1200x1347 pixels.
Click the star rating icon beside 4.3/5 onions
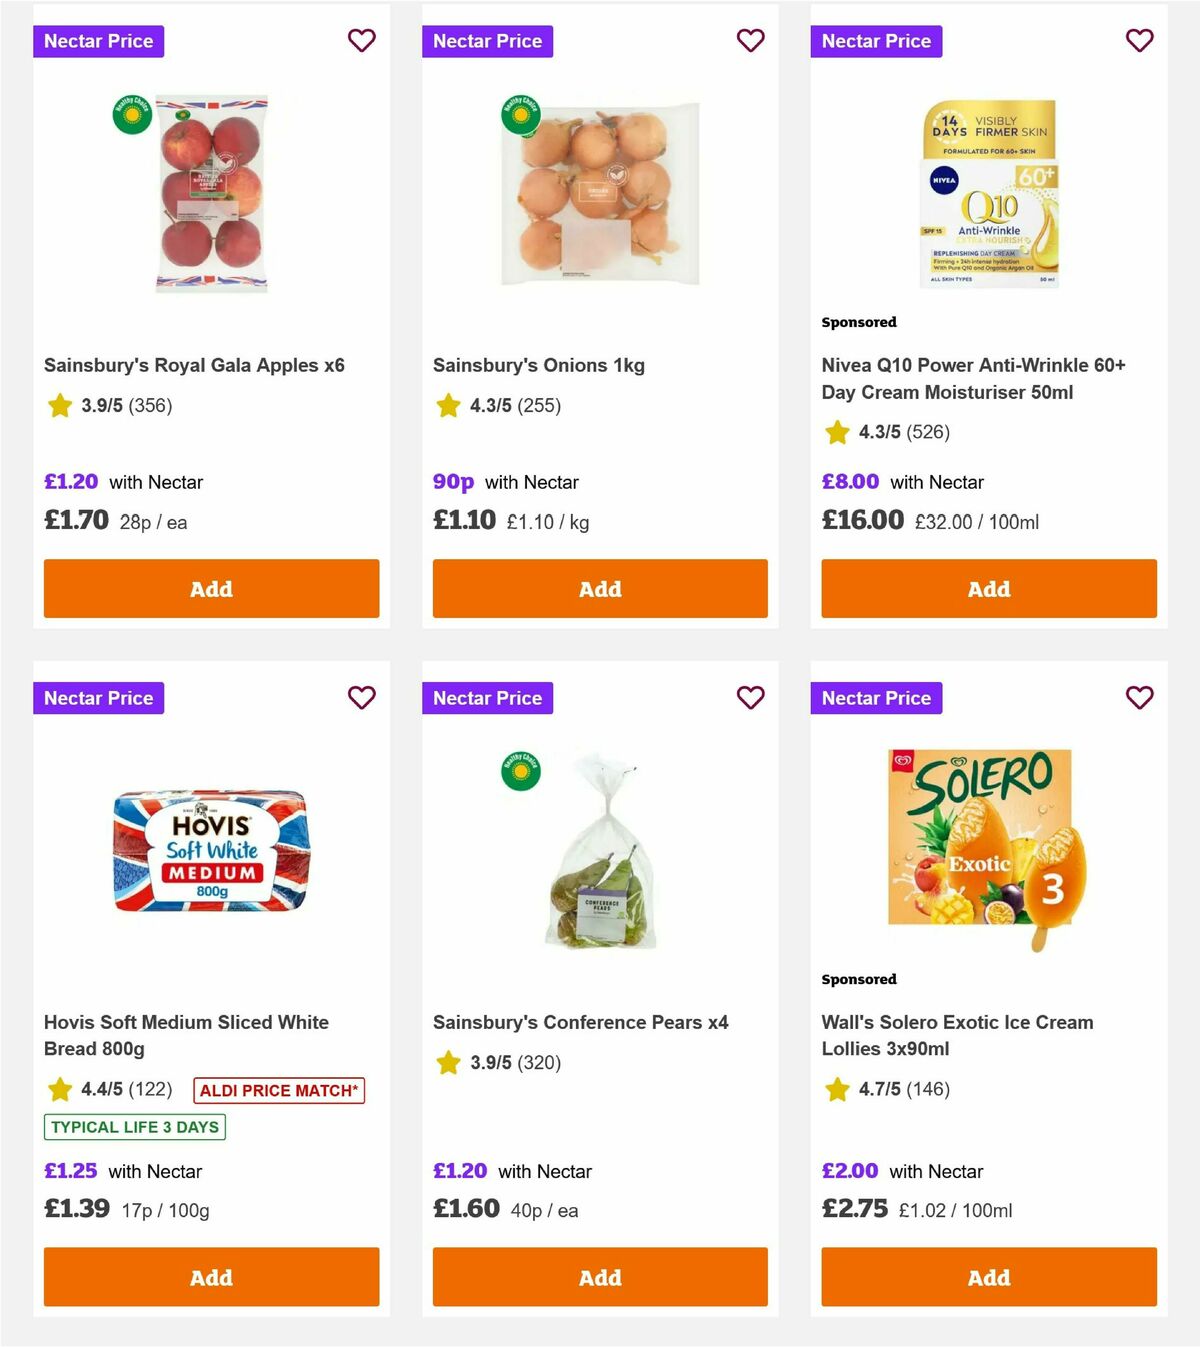click(x=447, y=406)
